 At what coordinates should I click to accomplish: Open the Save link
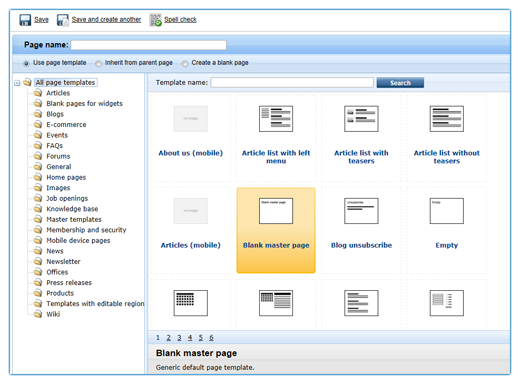point(41,20)
